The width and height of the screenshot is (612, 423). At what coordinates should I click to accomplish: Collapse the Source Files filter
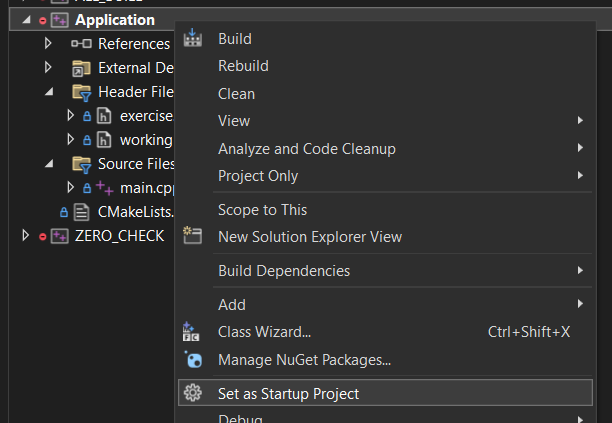[x=49, y=164]
